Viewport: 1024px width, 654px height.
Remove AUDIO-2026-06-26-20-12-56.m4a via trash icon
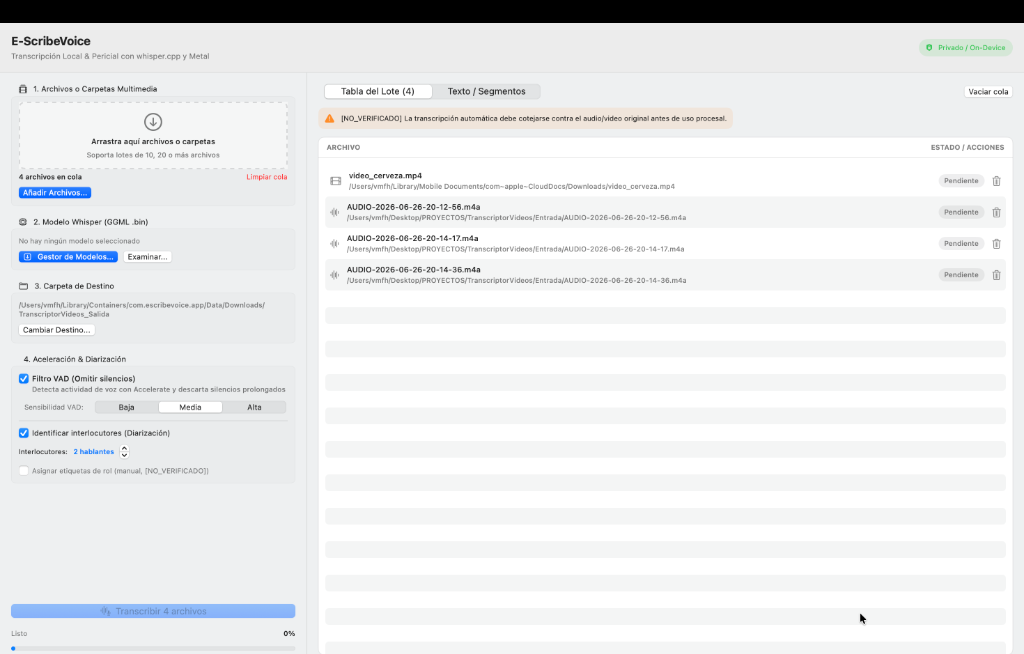pos(996,212)
